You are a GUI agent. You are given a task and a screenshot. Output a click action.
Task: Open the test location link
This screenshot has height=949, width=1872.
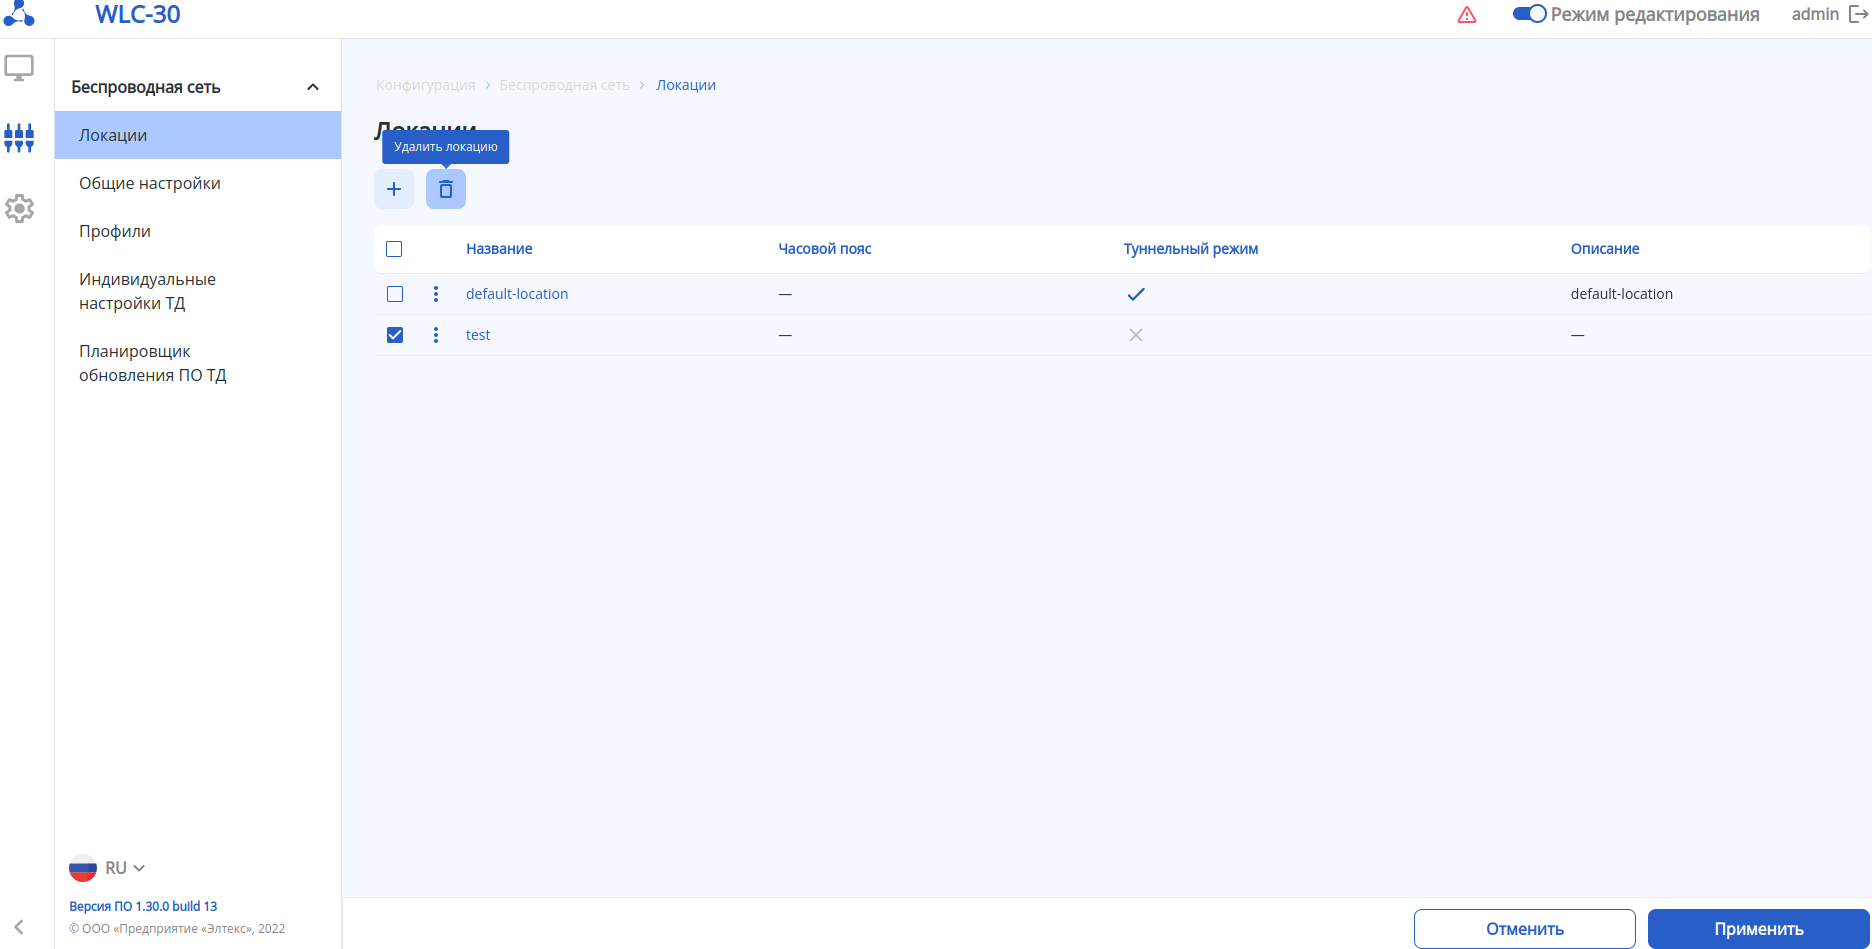478,335
